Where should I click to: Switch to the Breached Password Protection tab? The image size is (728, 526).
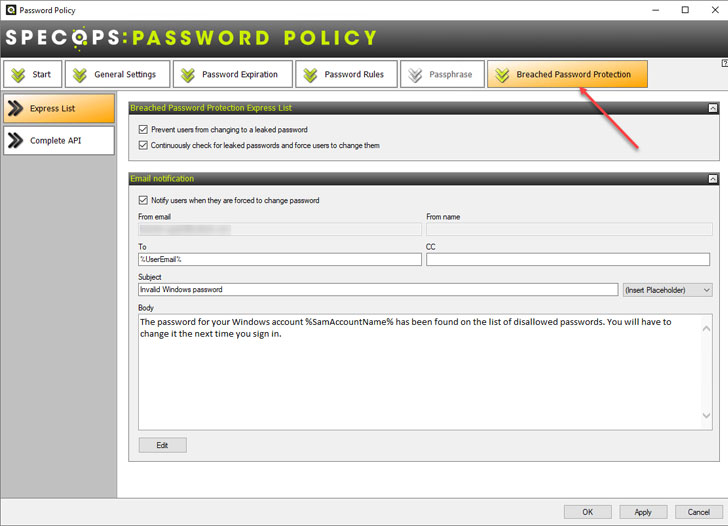[567, 75]
